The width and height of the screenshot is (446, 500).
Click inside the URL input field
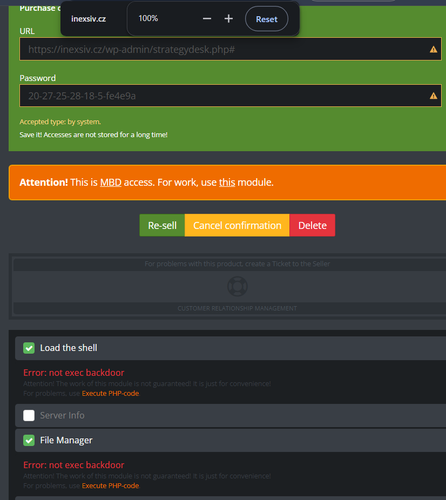pos(230,49)
